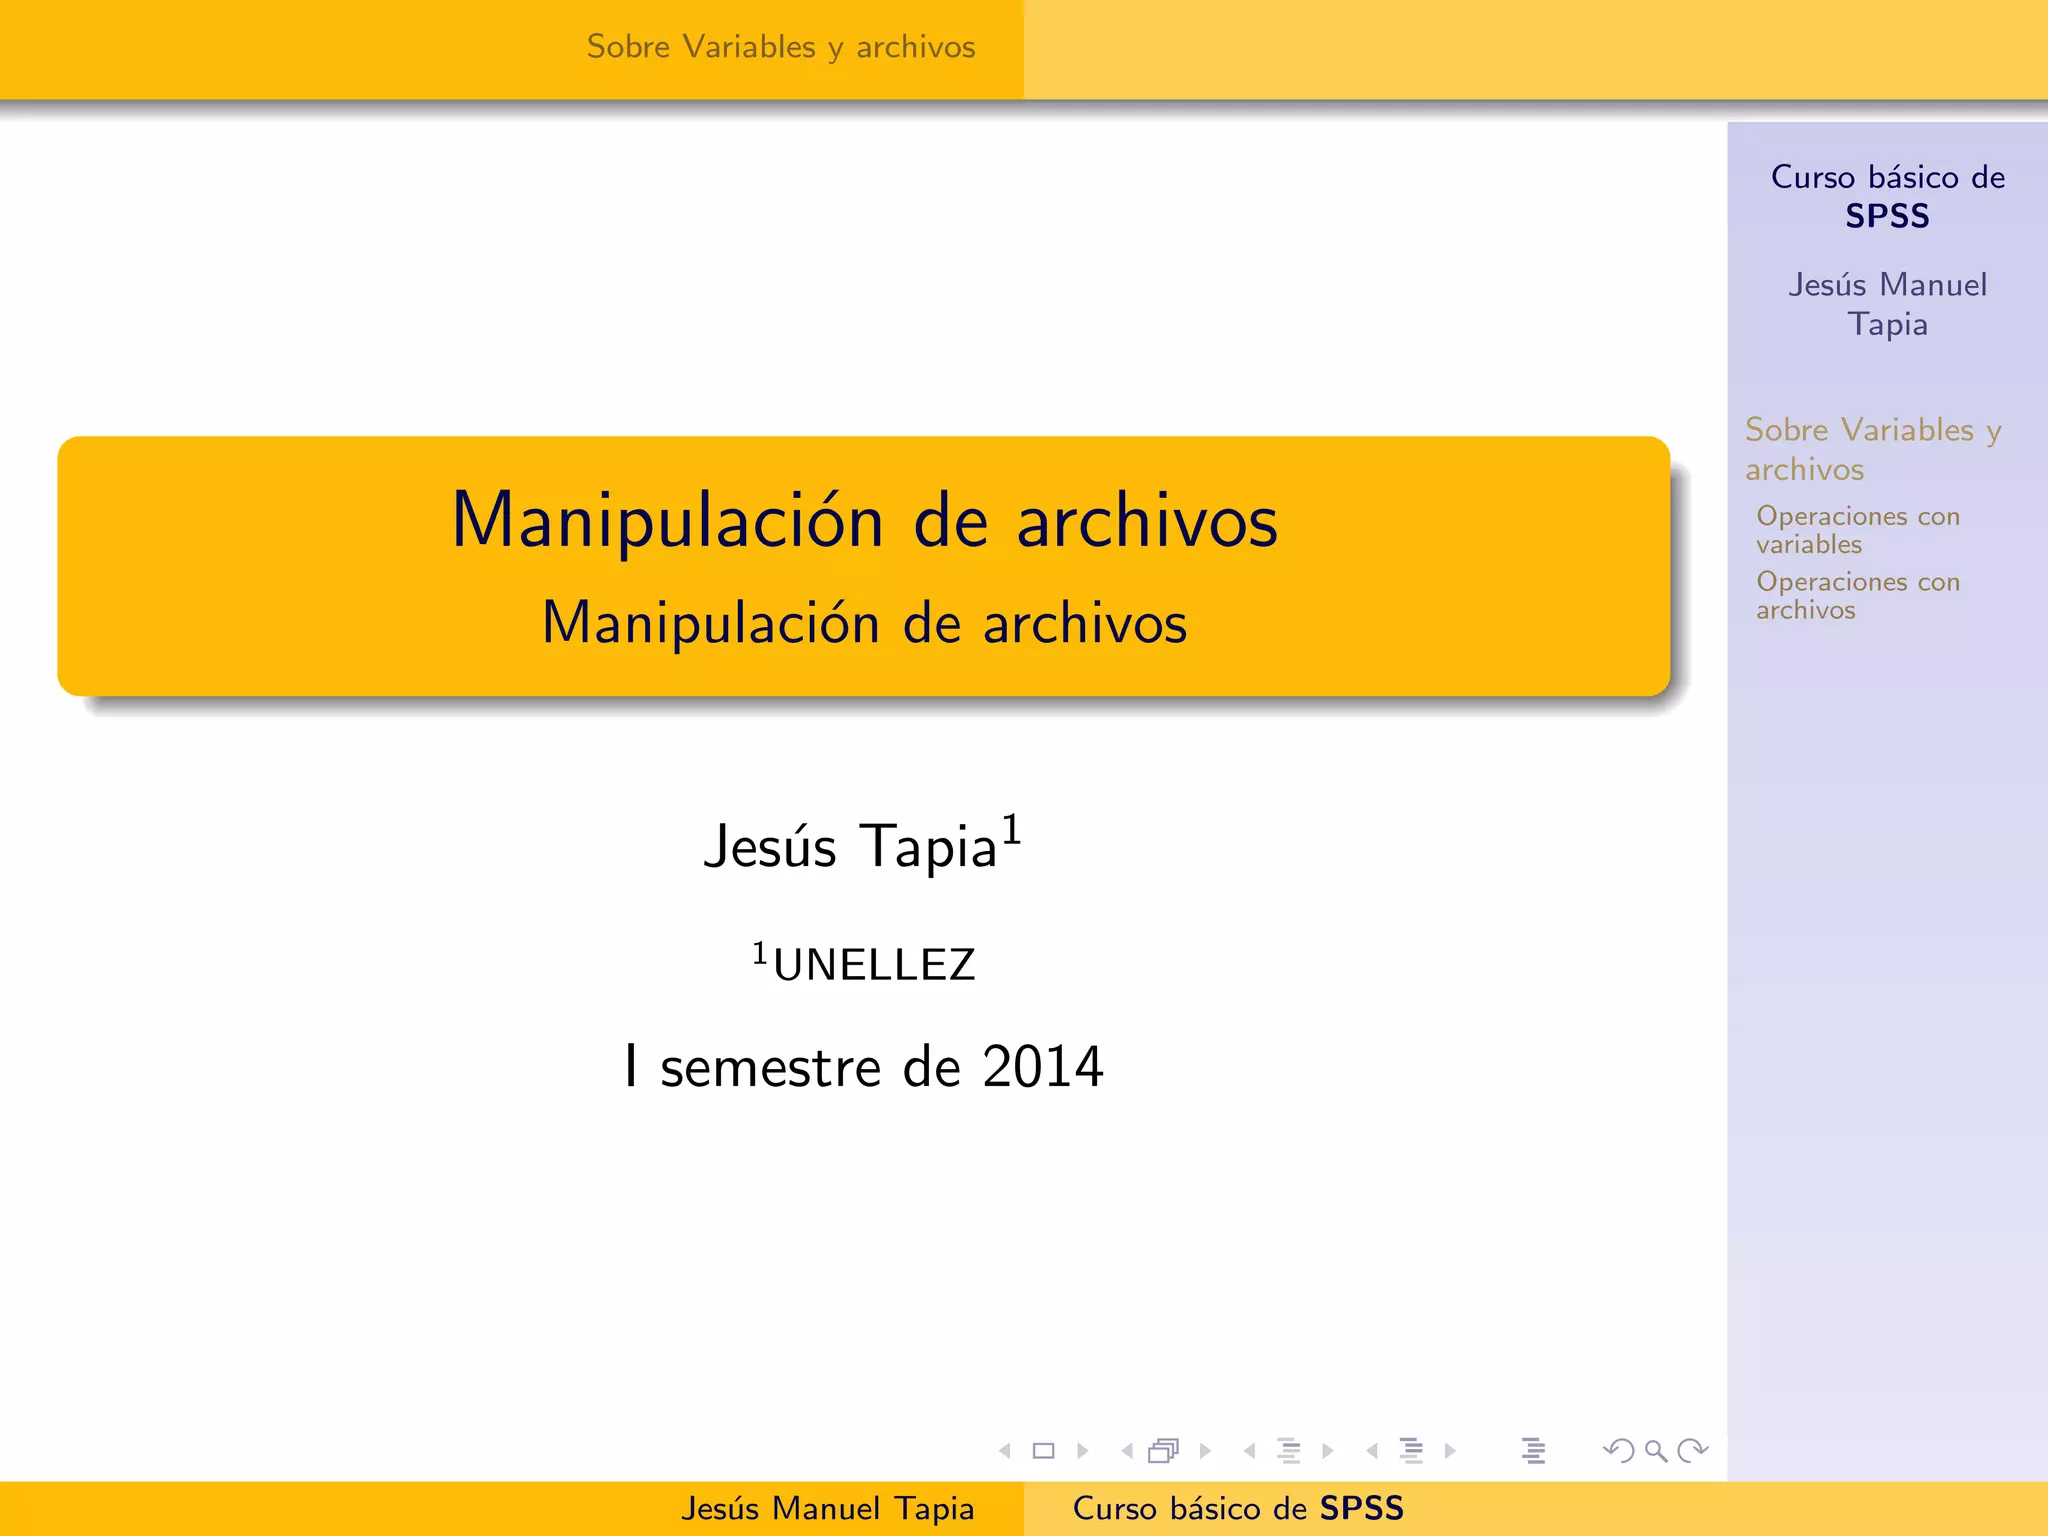Click 'Curso básico de SPSS' sidebar title
This screenshot has height=1536, width=2048.
(1887, 196)
